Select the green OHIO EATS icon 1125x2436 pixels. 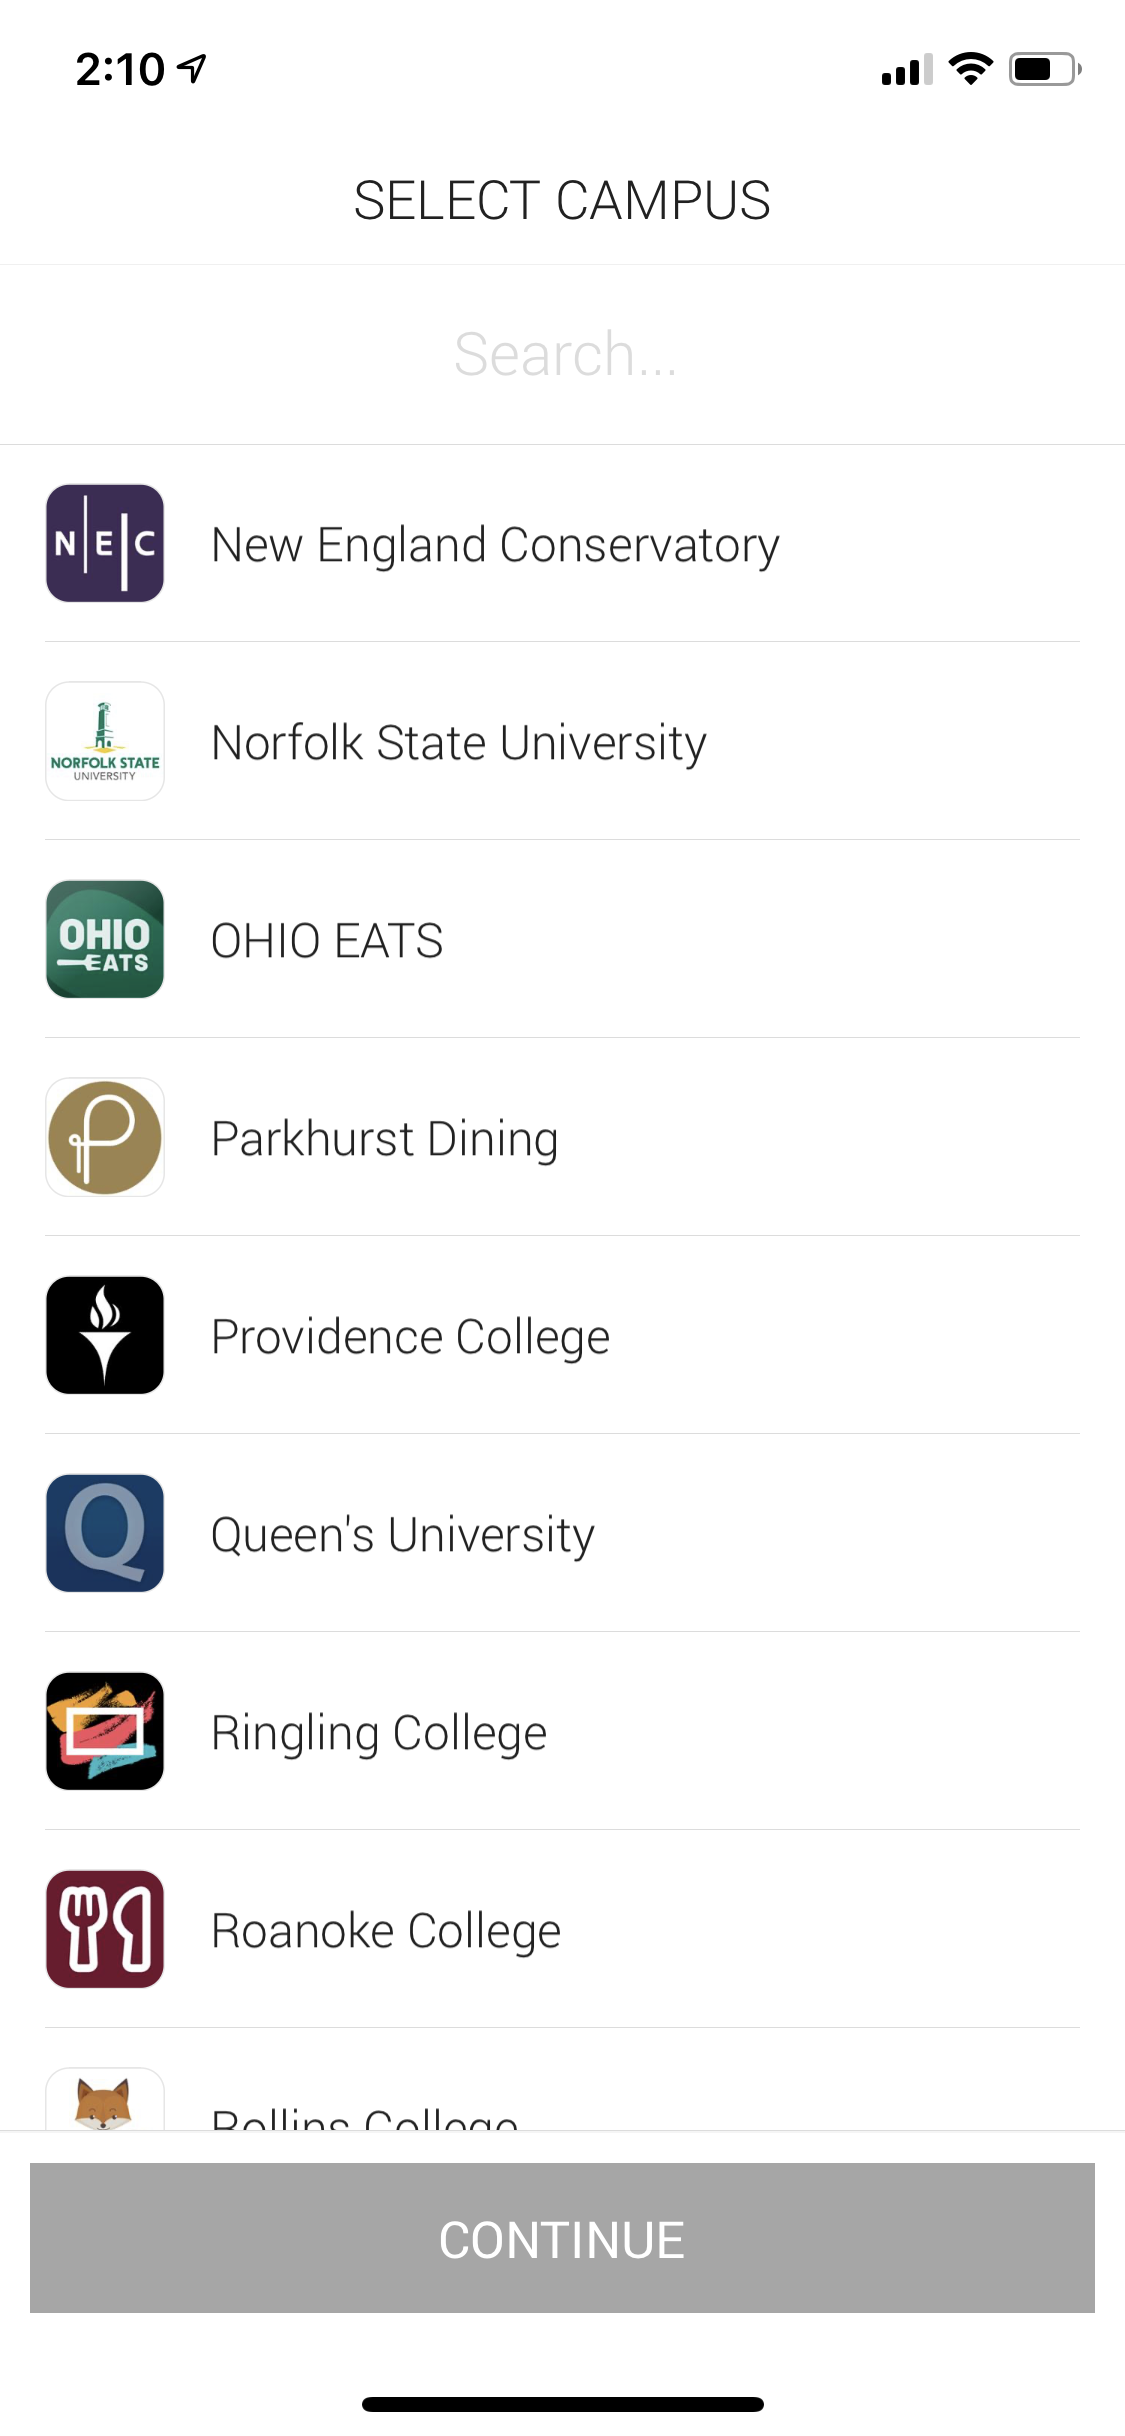[105, 939]
